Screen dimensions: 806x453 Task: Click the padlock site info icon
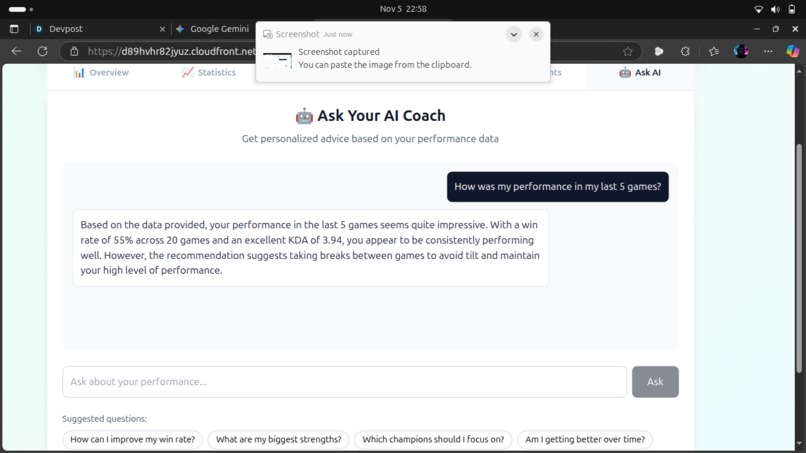click(74, 51)
